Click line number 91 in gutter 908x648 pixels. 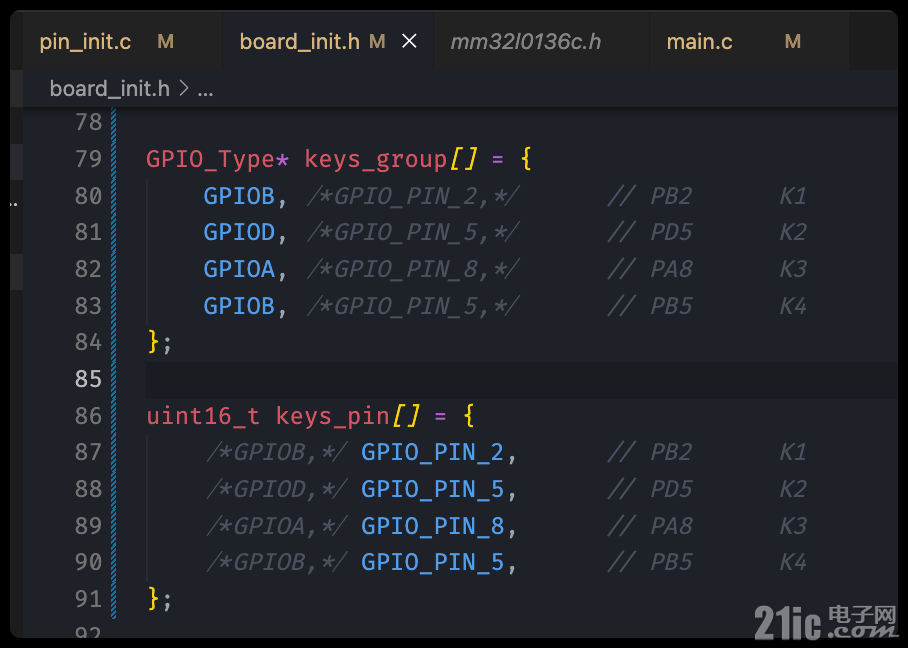pyautogui.click(x=88, y=599)
